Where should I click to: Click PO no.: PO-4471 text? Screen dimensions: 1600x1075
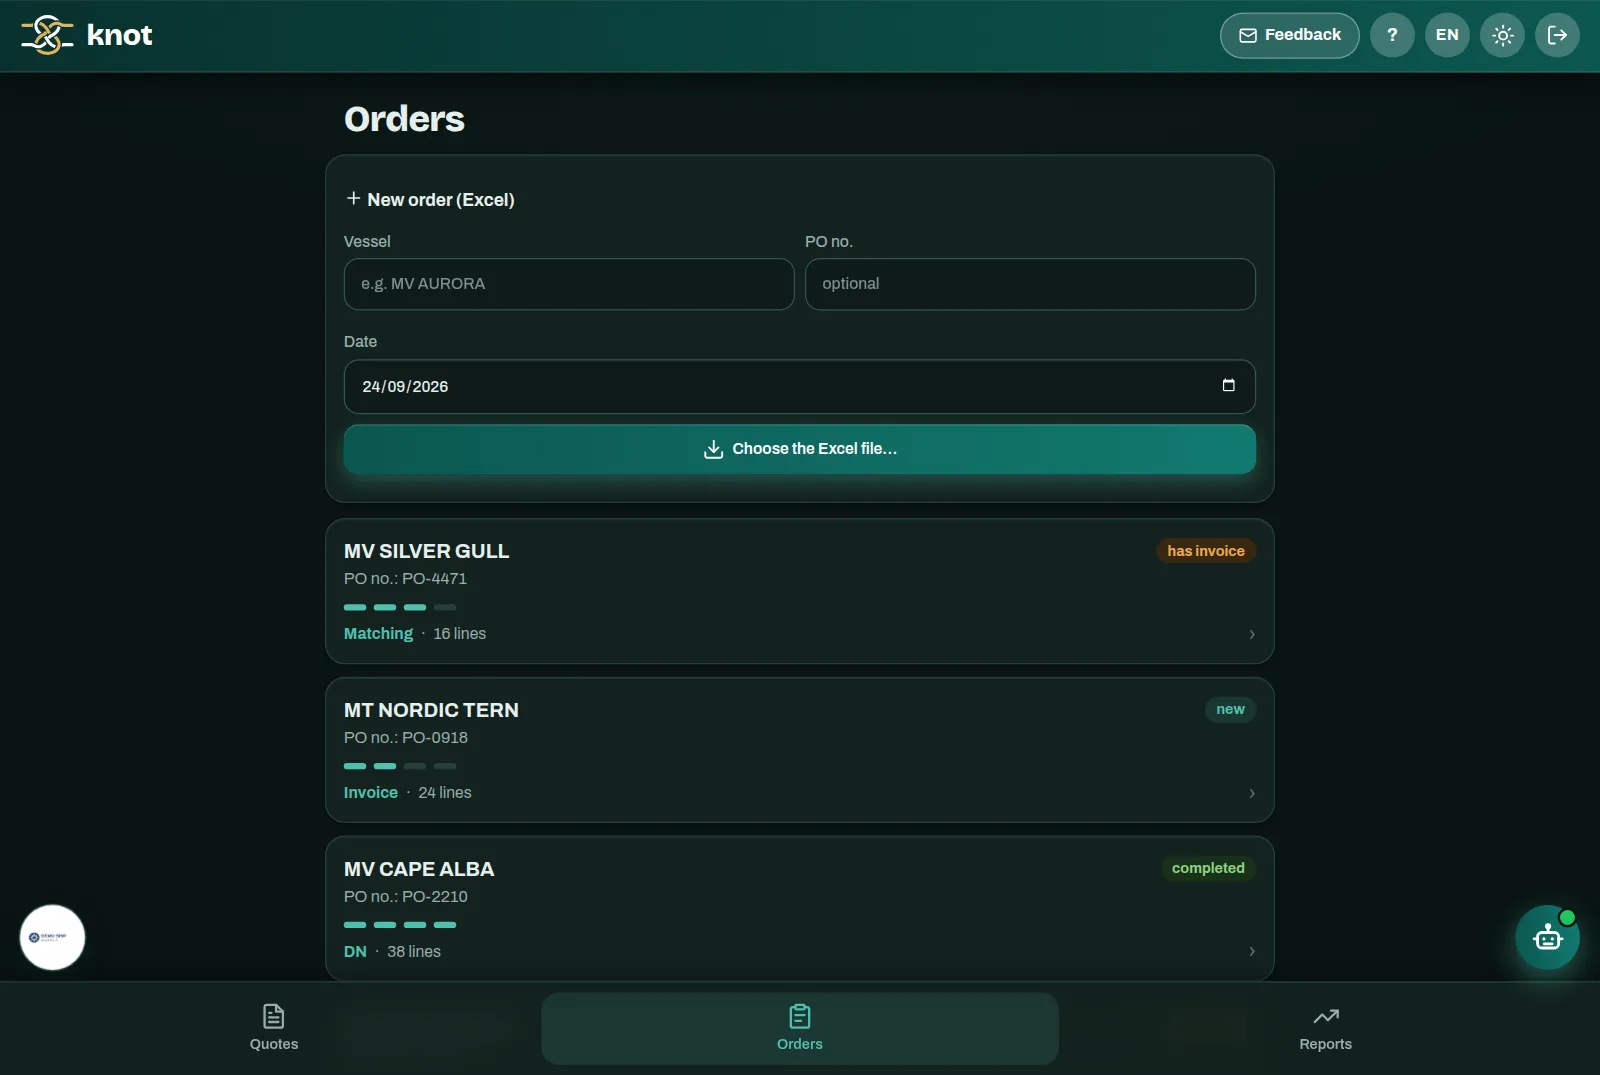coord(405,579)
